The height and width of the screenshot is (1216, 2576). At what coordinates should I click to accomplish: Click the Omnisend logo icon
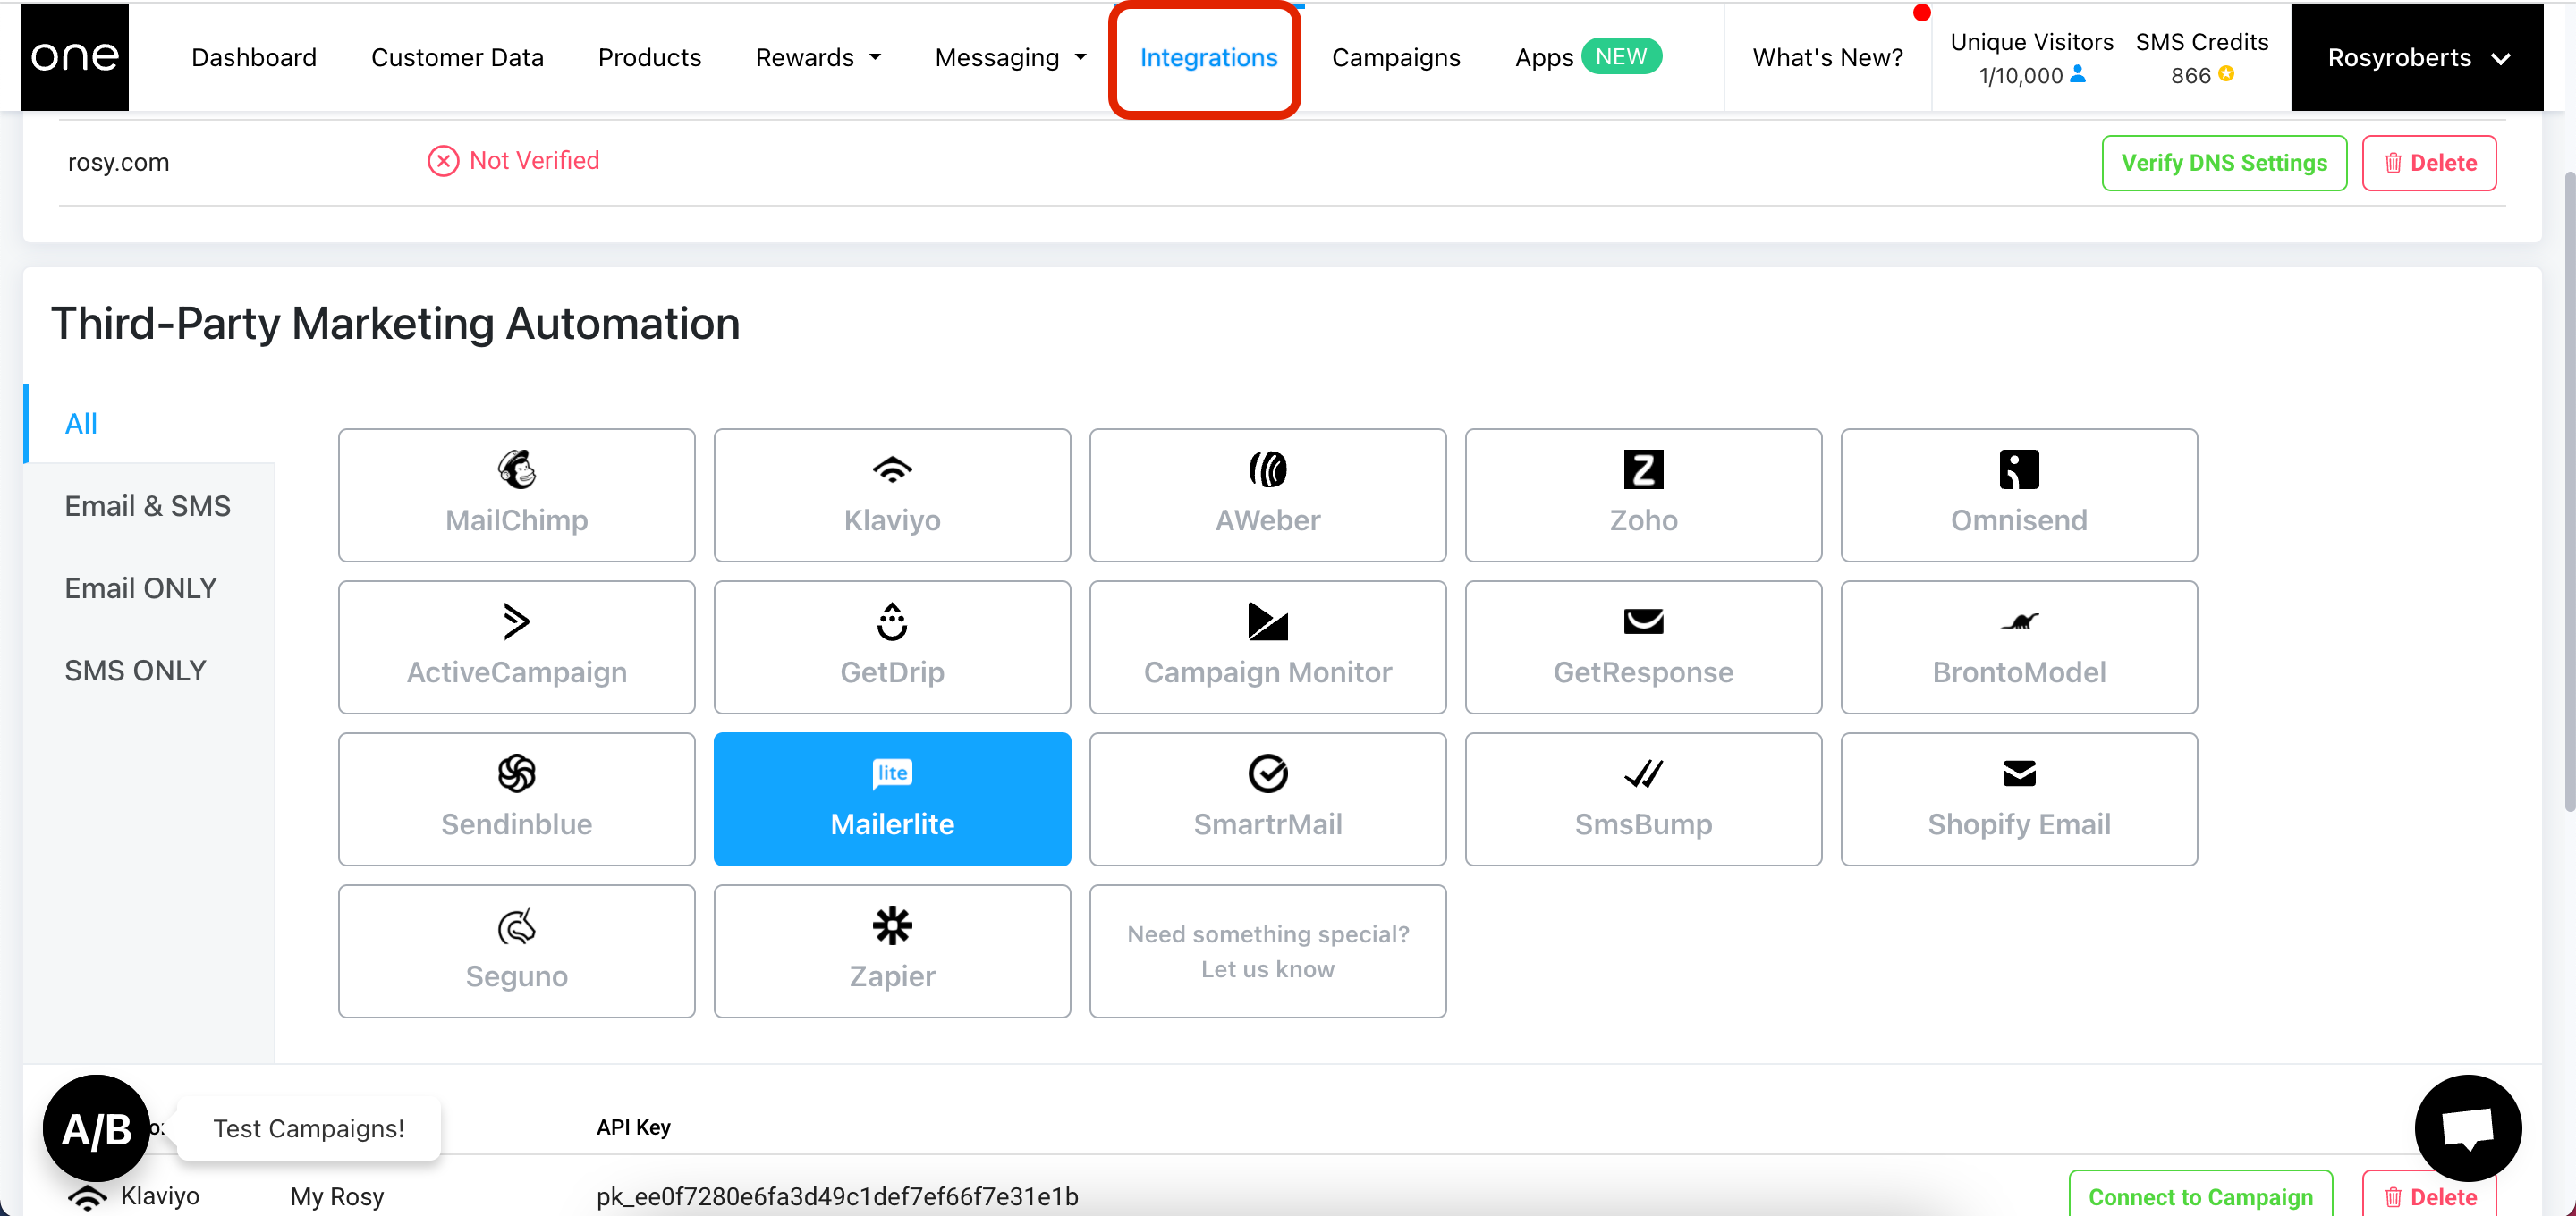2019,469
